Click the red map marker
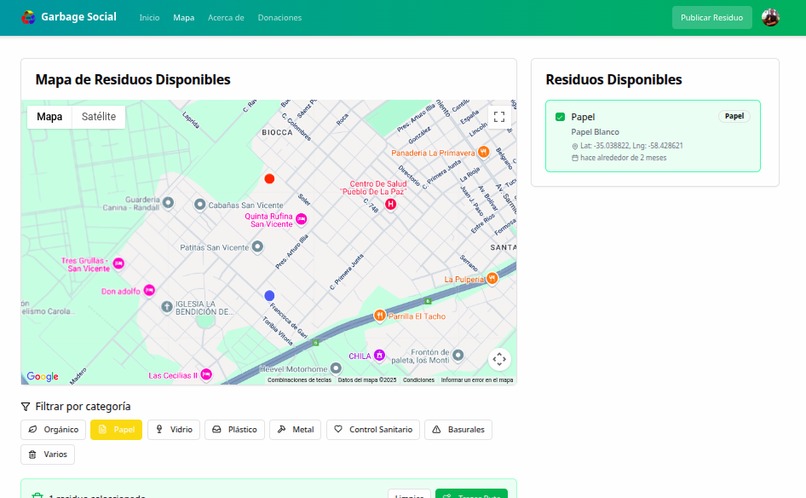 coord(269,179)
